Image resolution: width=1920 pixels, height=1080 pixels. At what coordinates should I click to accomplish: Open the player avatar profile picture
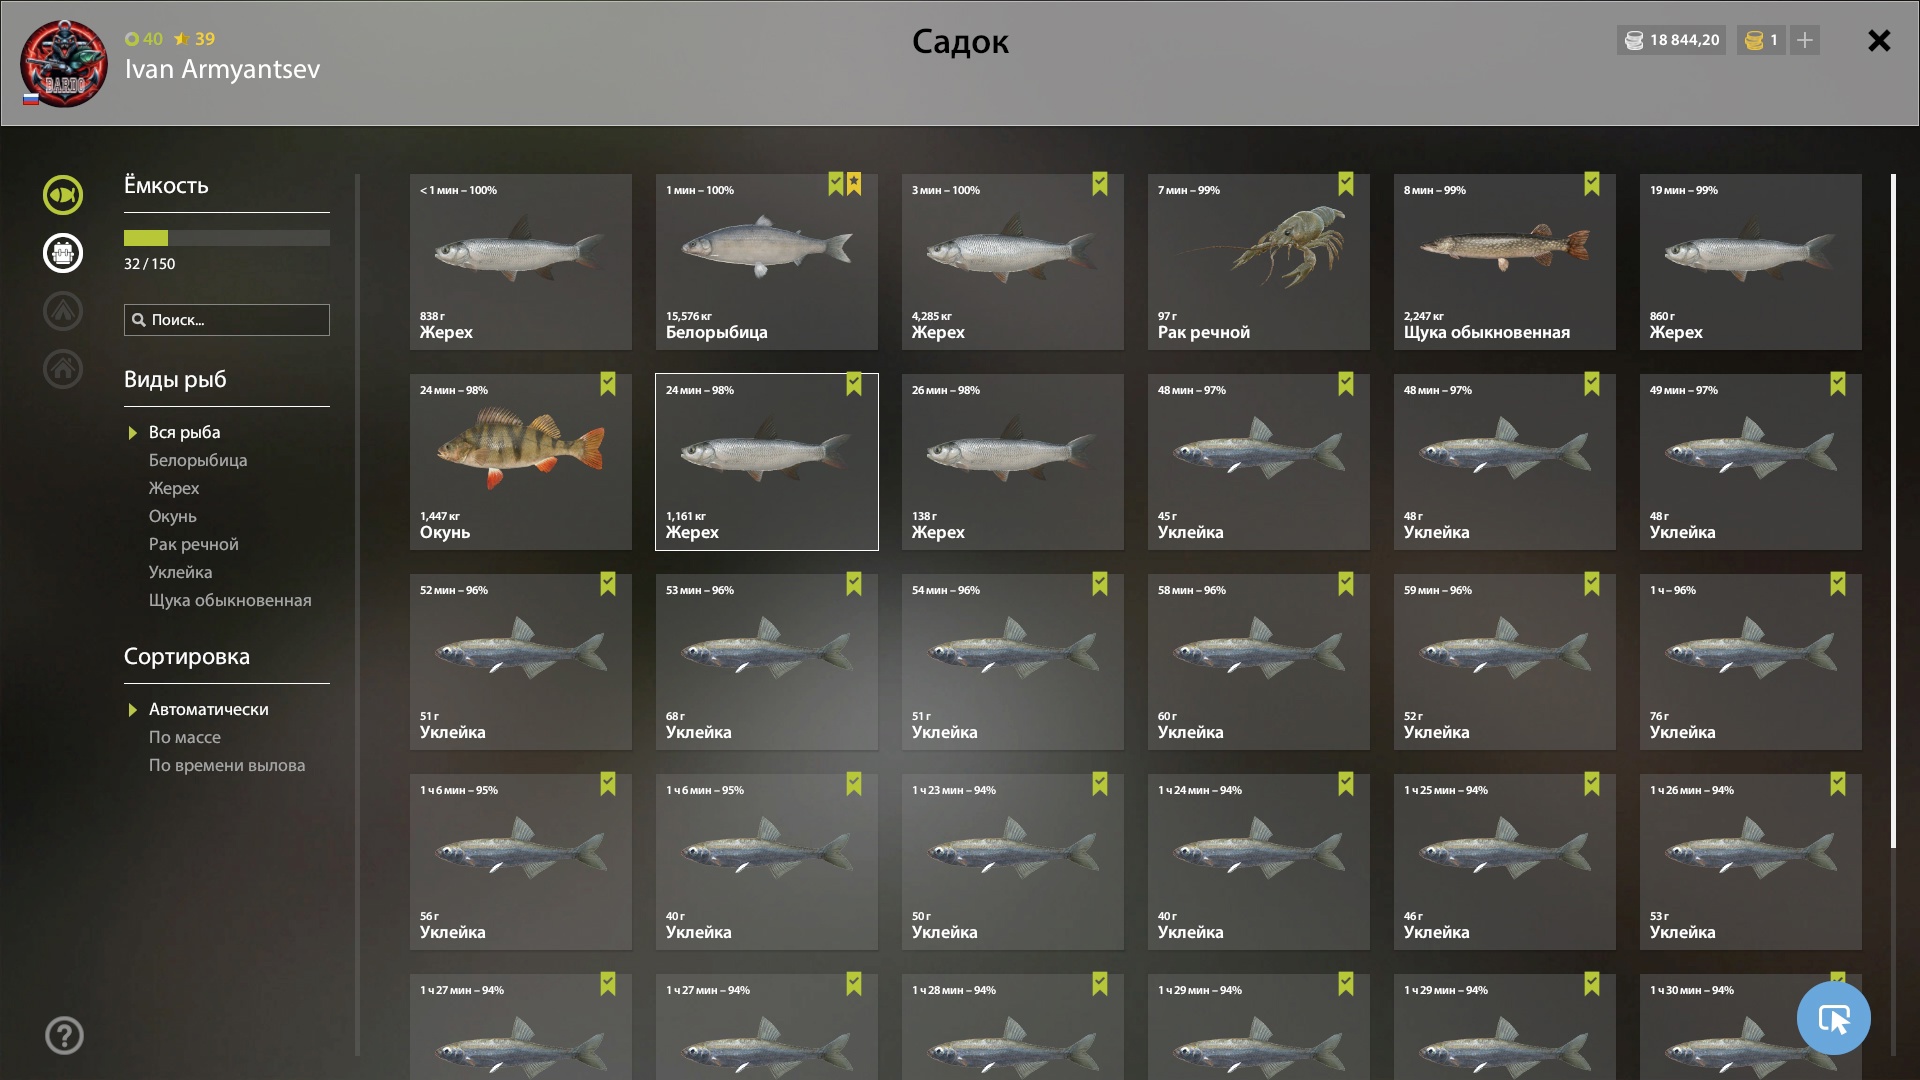64,64
